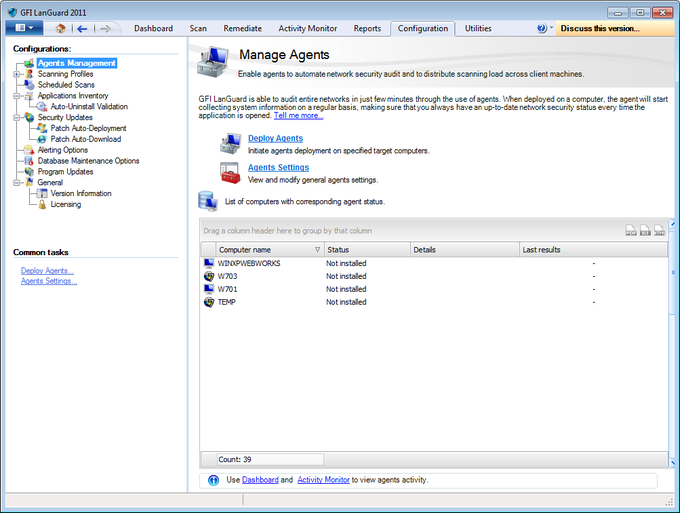Click the Applications Inventory tree icon
This screenshot has height=513, width=680.
29,96
